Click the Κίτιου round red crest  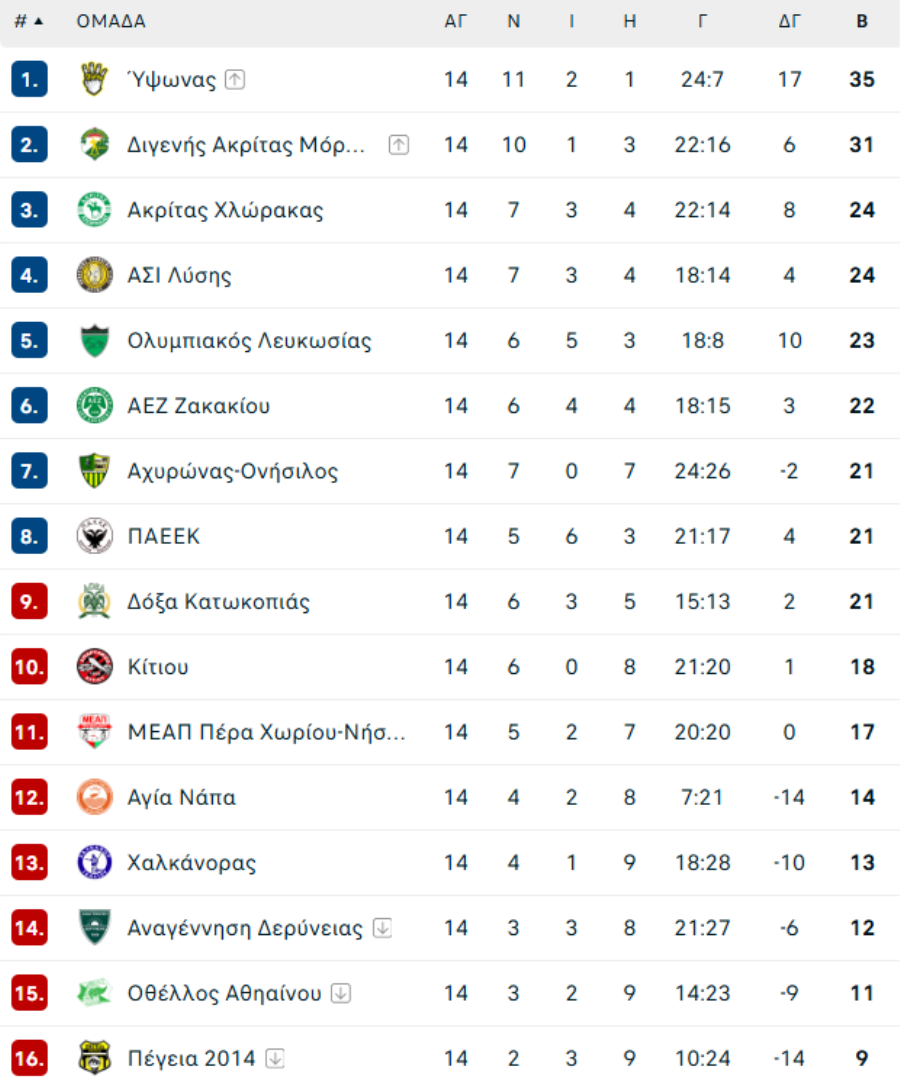pyautogui.click(x=95, y=667)
